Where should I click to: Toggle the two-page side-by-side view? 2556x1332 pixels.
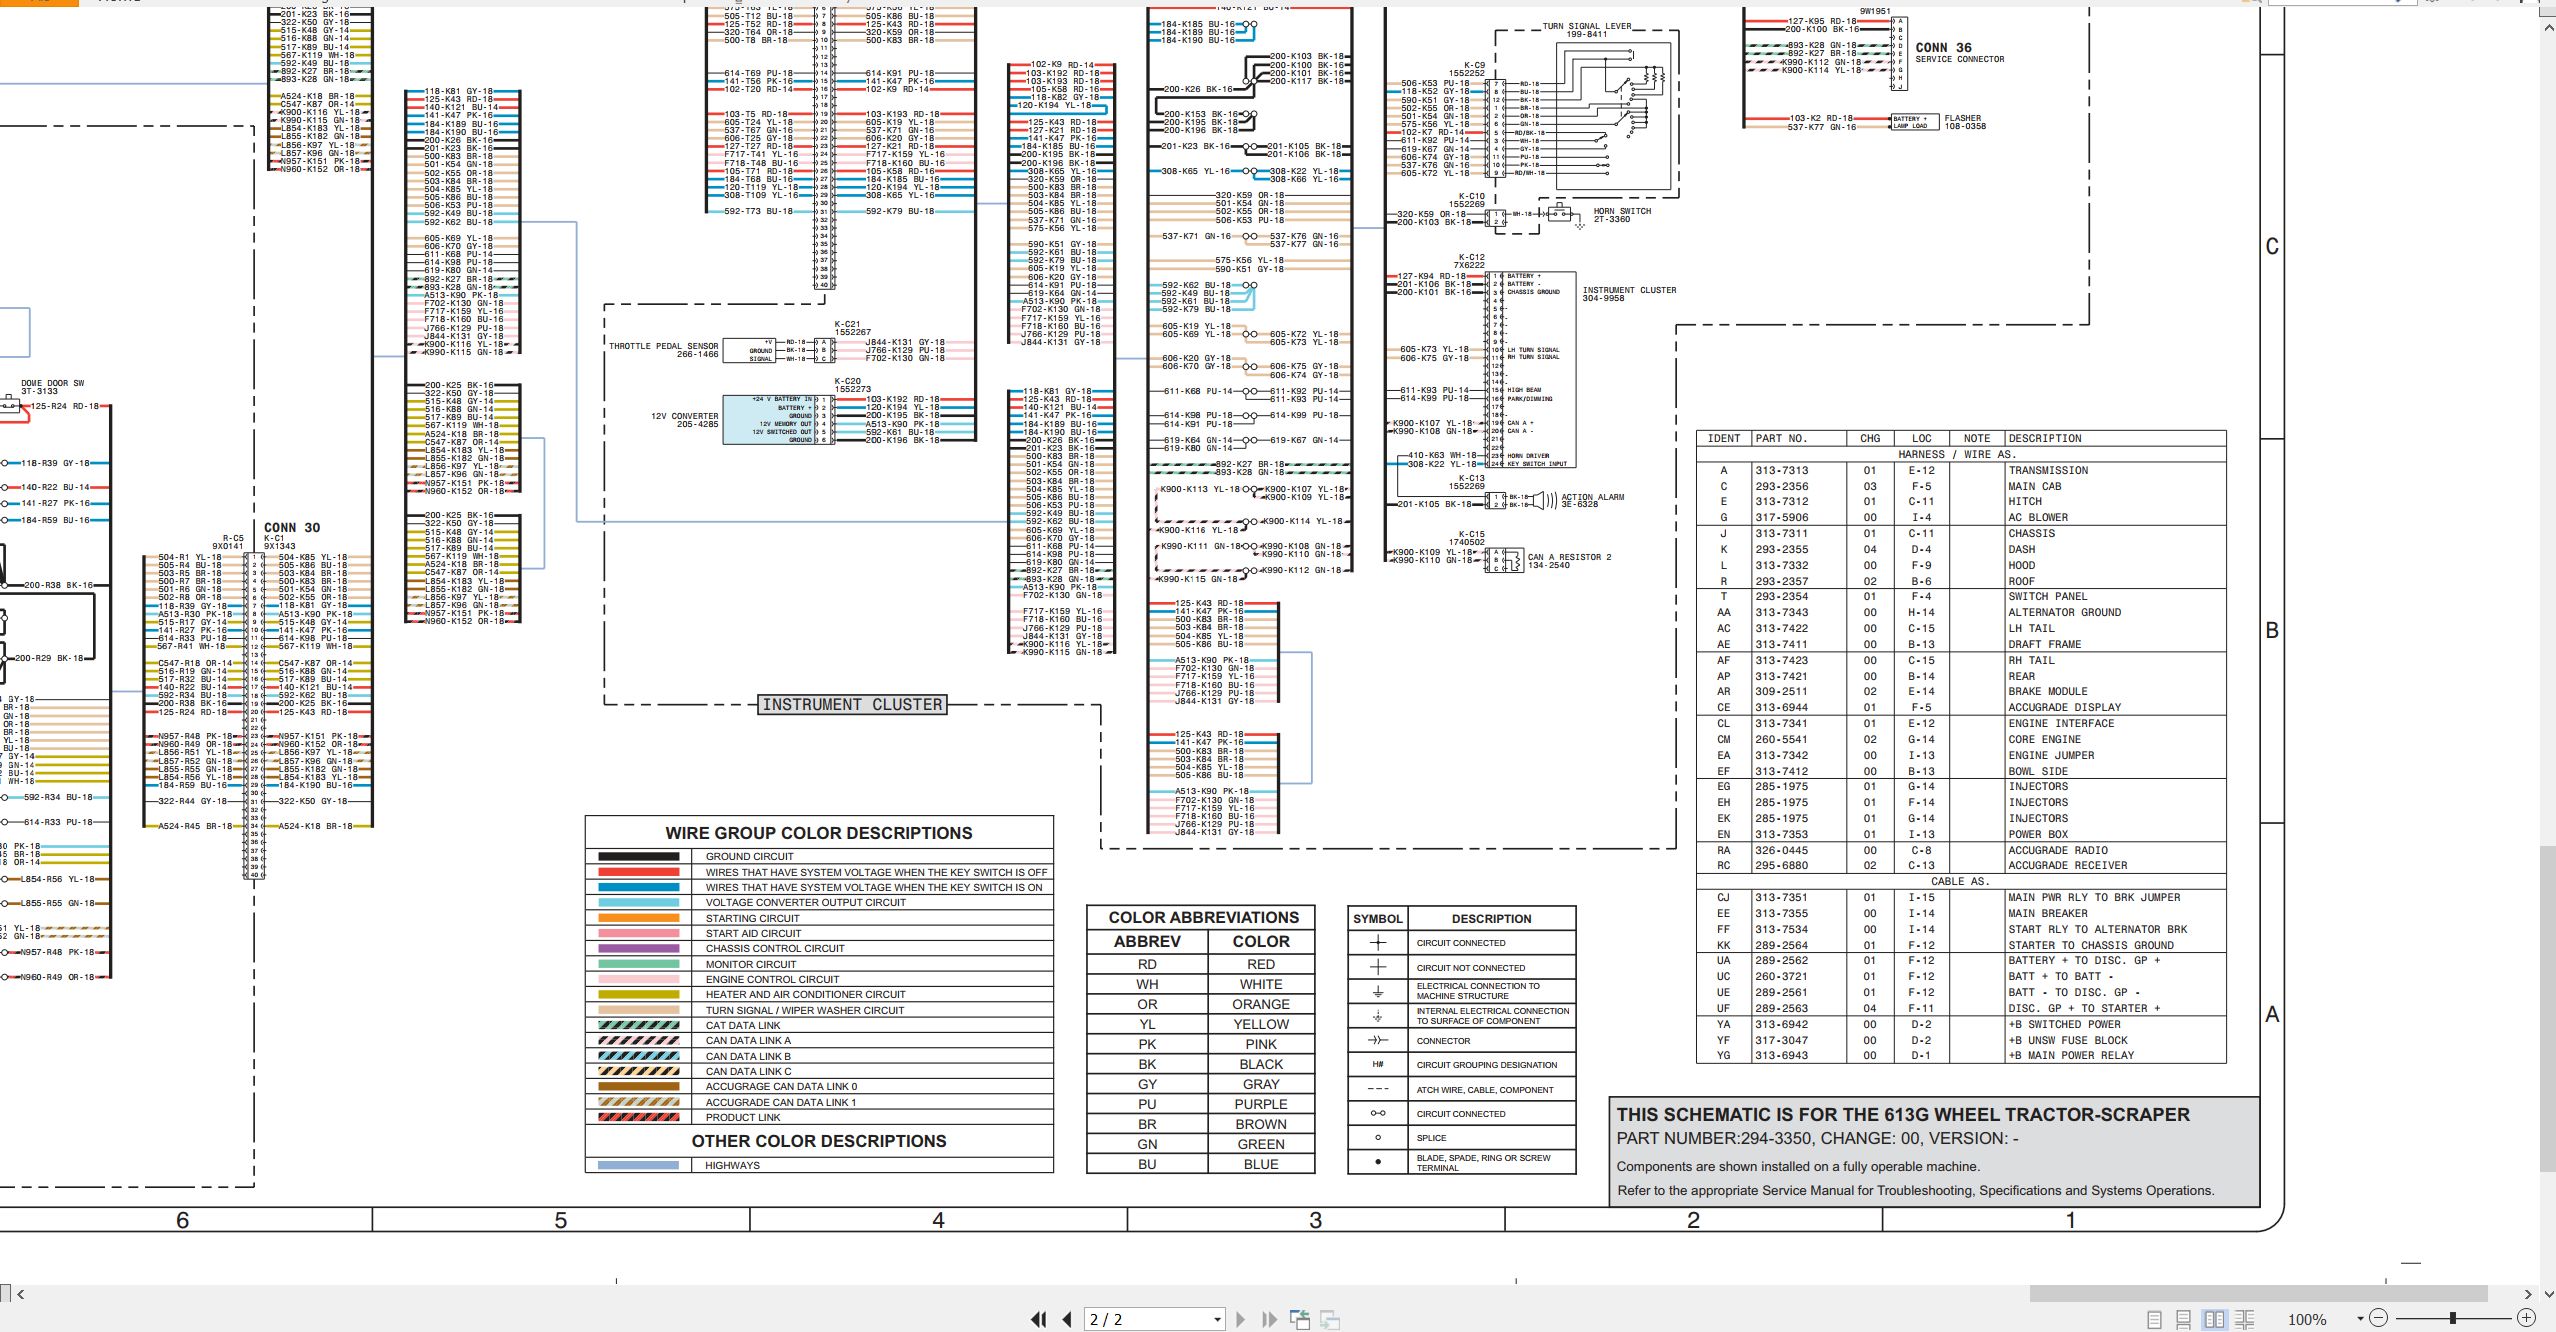(x=2215, y=1319)
